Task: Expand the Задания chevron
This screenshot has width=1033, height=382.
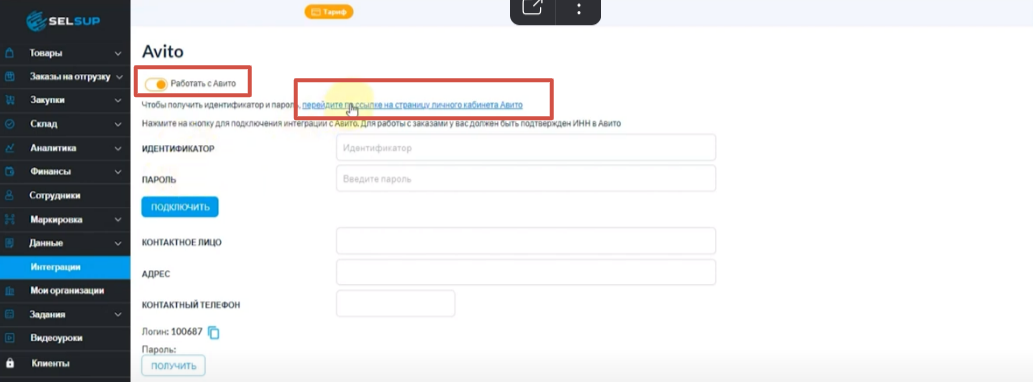Action: point(118,314)
